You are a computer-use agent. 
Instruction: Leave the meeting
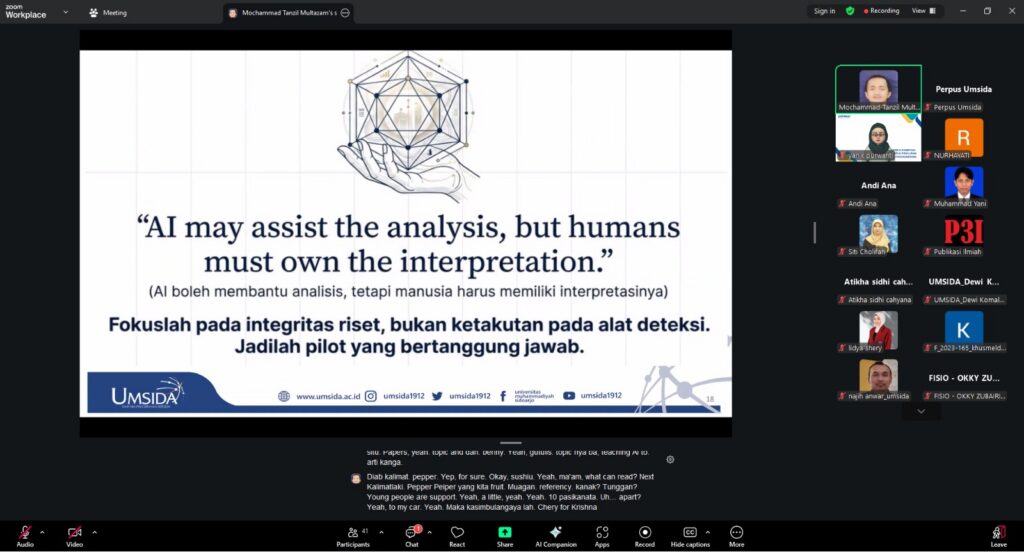pos(998,534)
